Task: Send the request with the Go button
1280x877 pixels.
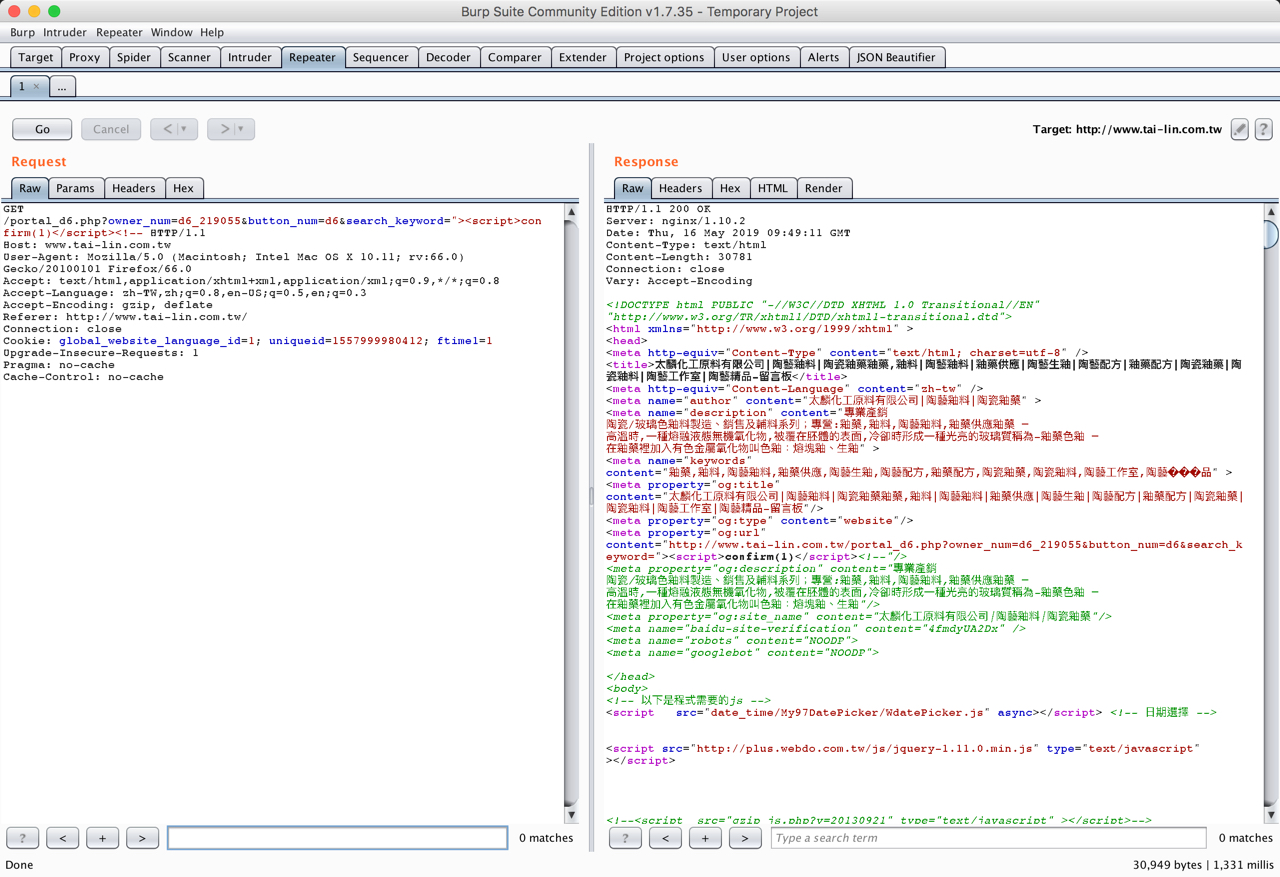Action: click(x=42, y=129)
